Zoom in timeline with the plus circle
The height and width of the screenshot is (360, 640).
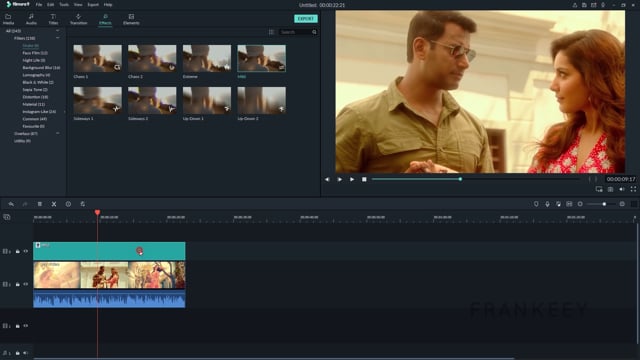622,204
